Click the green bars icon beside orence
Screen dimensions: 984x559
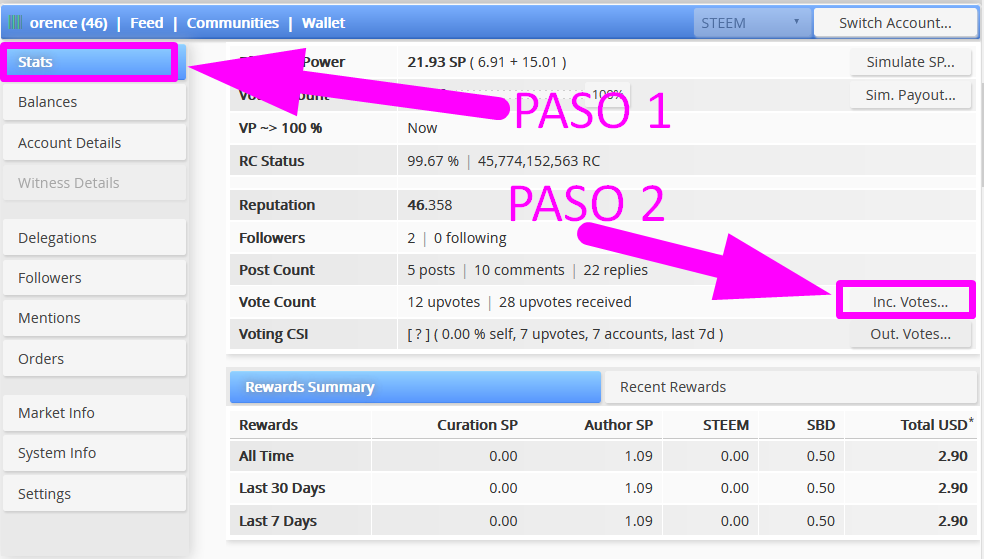pyautogui.click(x=15, y=23)
